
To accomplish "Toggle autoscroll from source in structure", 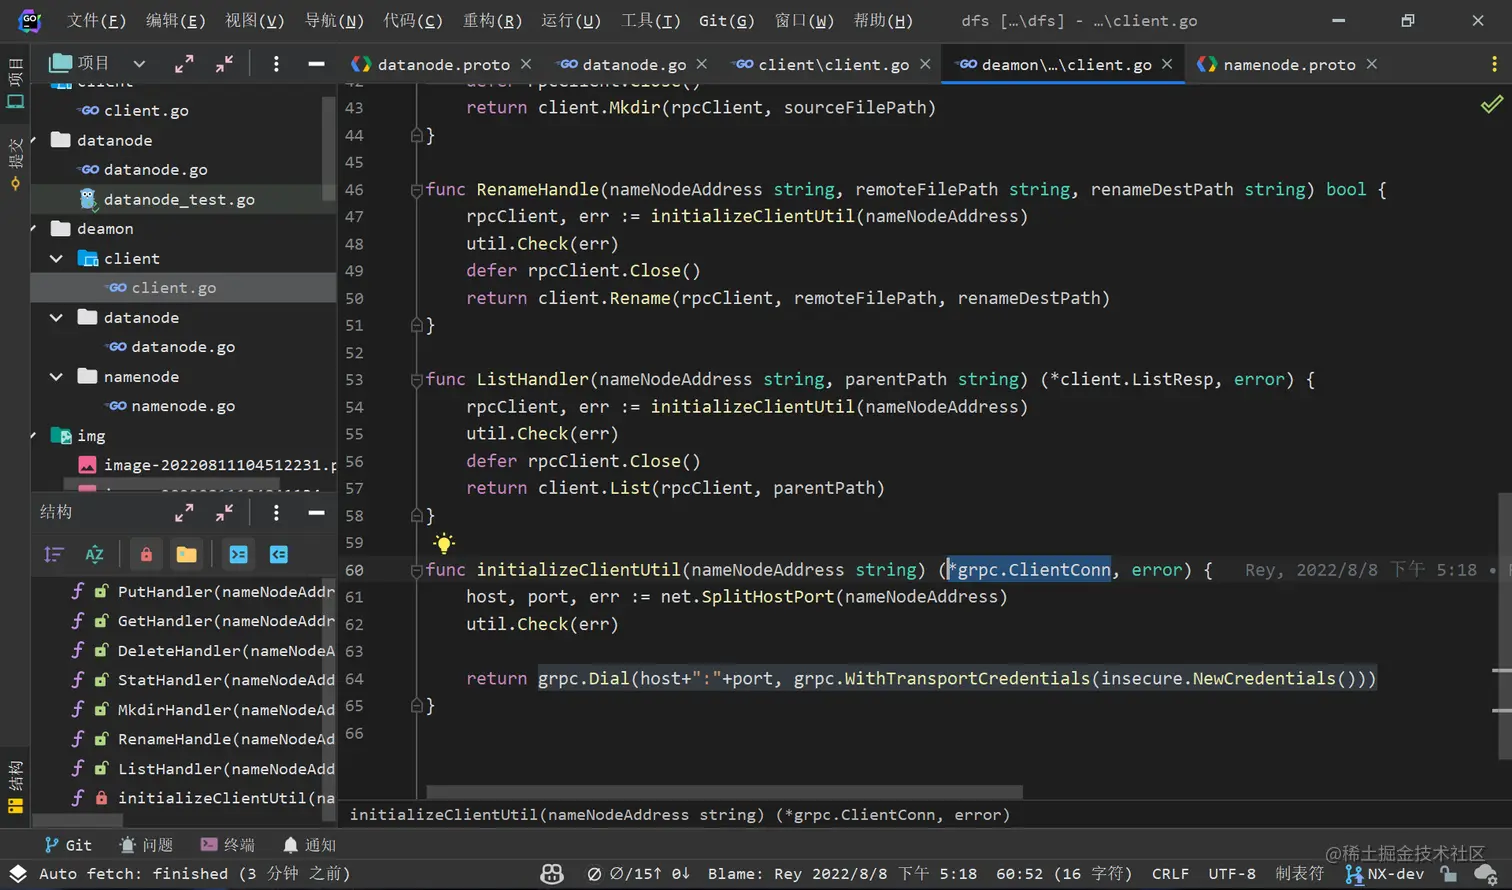I will tap(279, 554).
